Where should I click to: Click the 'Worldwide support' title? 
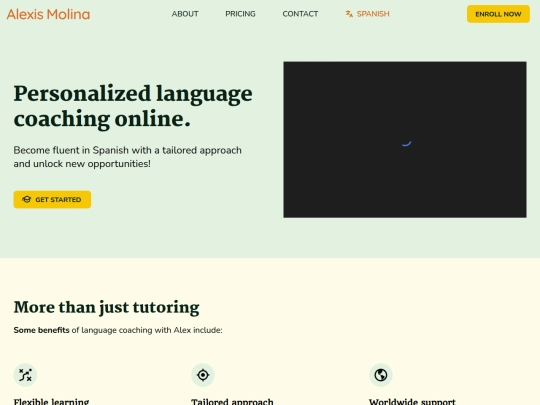412,402
